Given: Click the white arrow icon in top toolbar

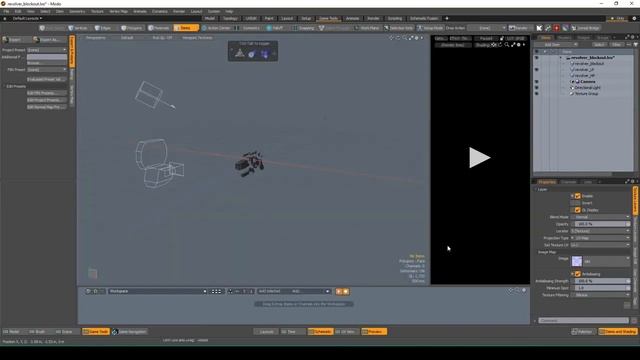Looking at the screenshot, I should coord(539,28).
